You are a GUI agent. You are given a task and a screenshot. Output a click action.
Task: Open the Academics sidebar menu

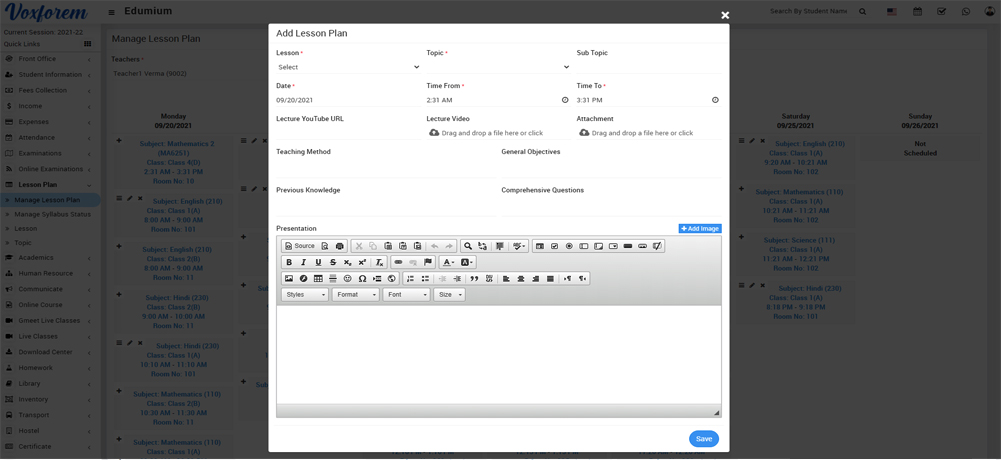tap(36, 257)
